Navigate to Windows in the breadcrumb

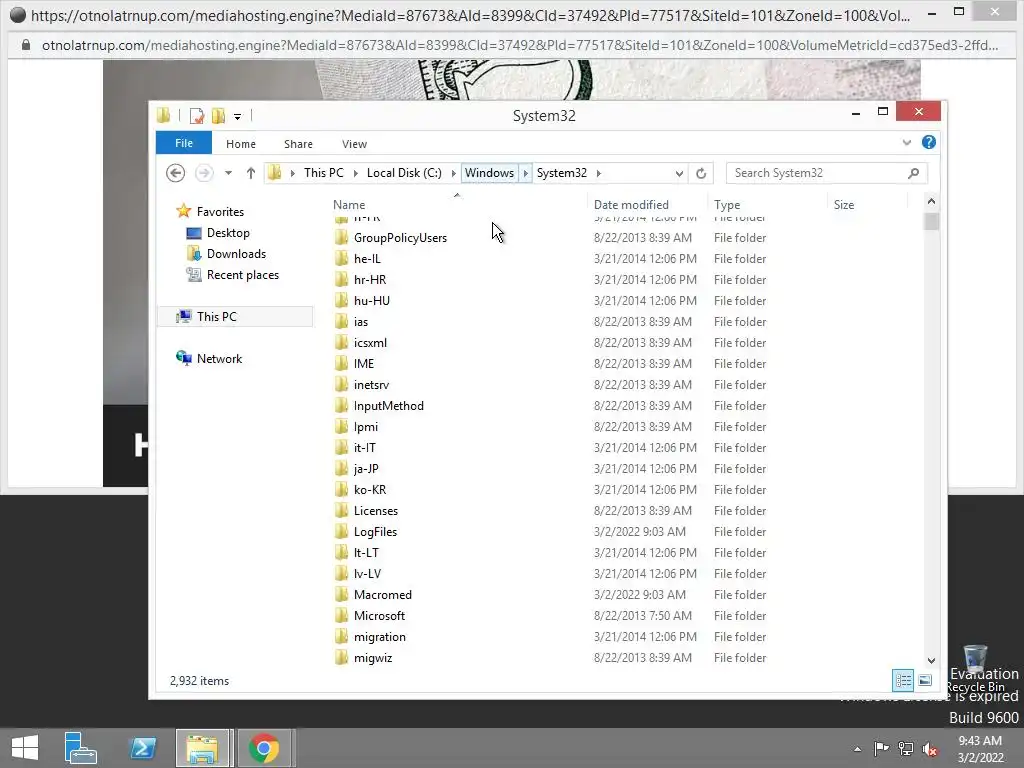click(490, 173)
